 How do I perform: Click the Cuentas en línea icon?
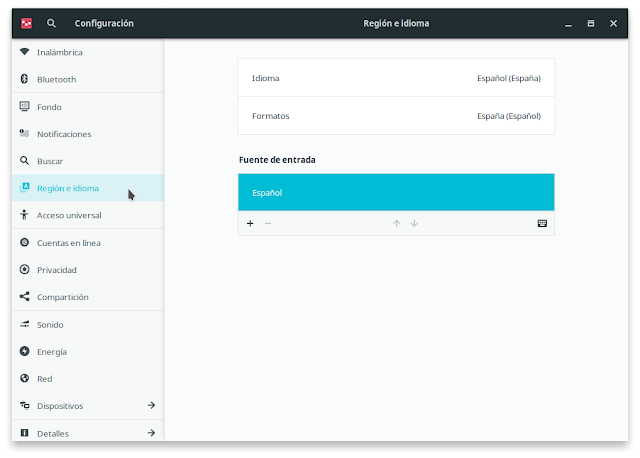click(24, 242)
